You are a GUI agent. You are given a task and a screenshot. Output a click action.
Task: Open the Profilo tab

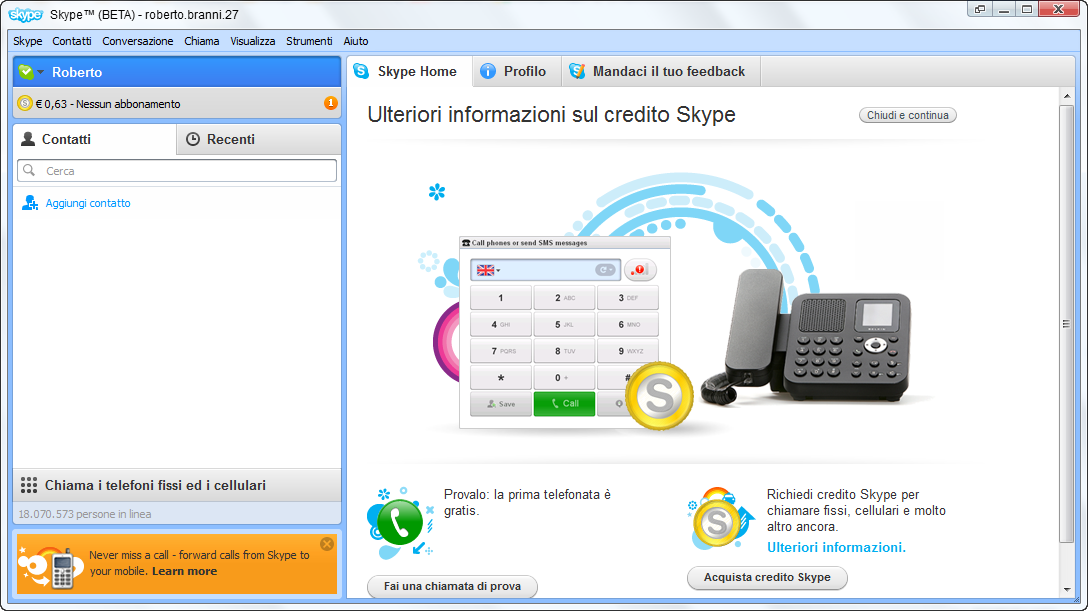(x=517, y=71)
